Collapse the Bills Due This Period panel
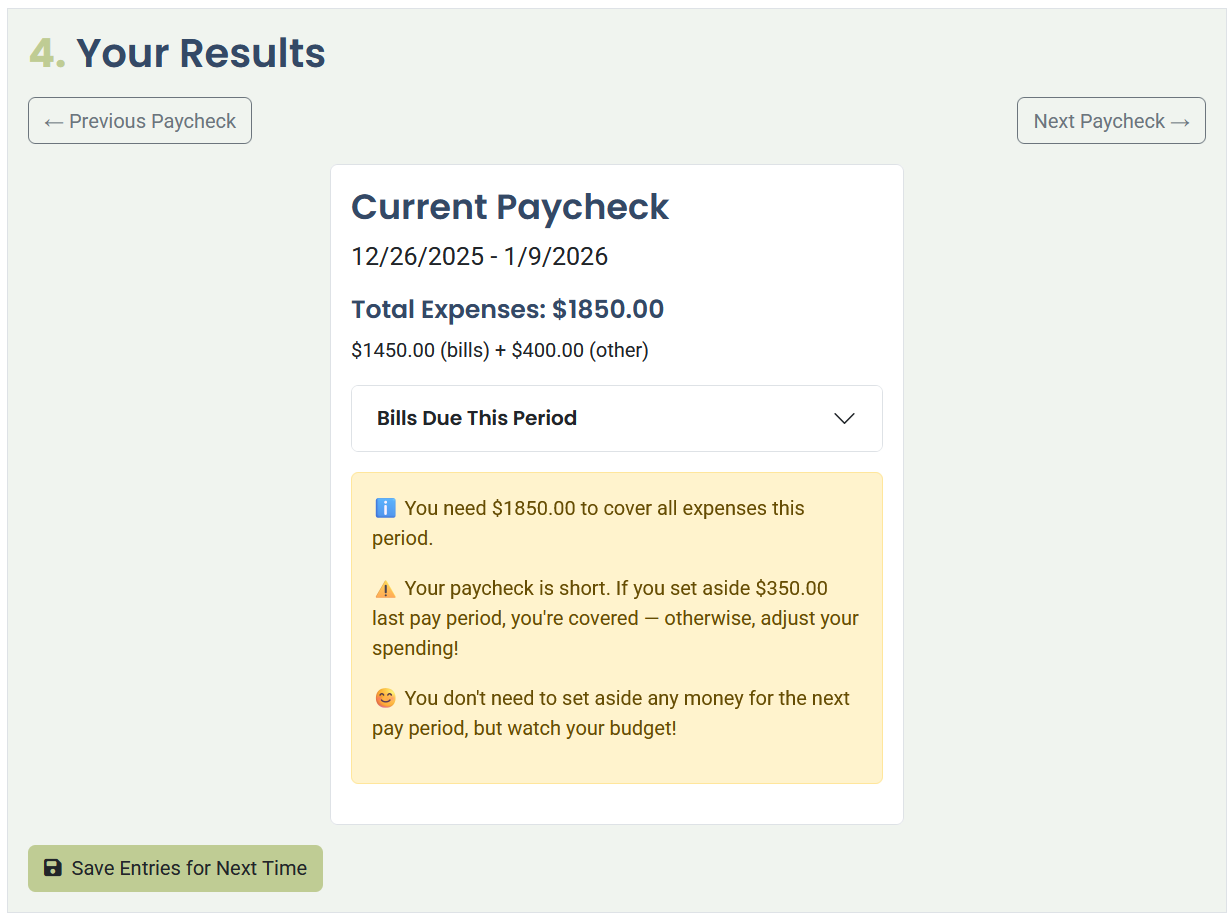1232x920 pixels. tap(617, 418)
